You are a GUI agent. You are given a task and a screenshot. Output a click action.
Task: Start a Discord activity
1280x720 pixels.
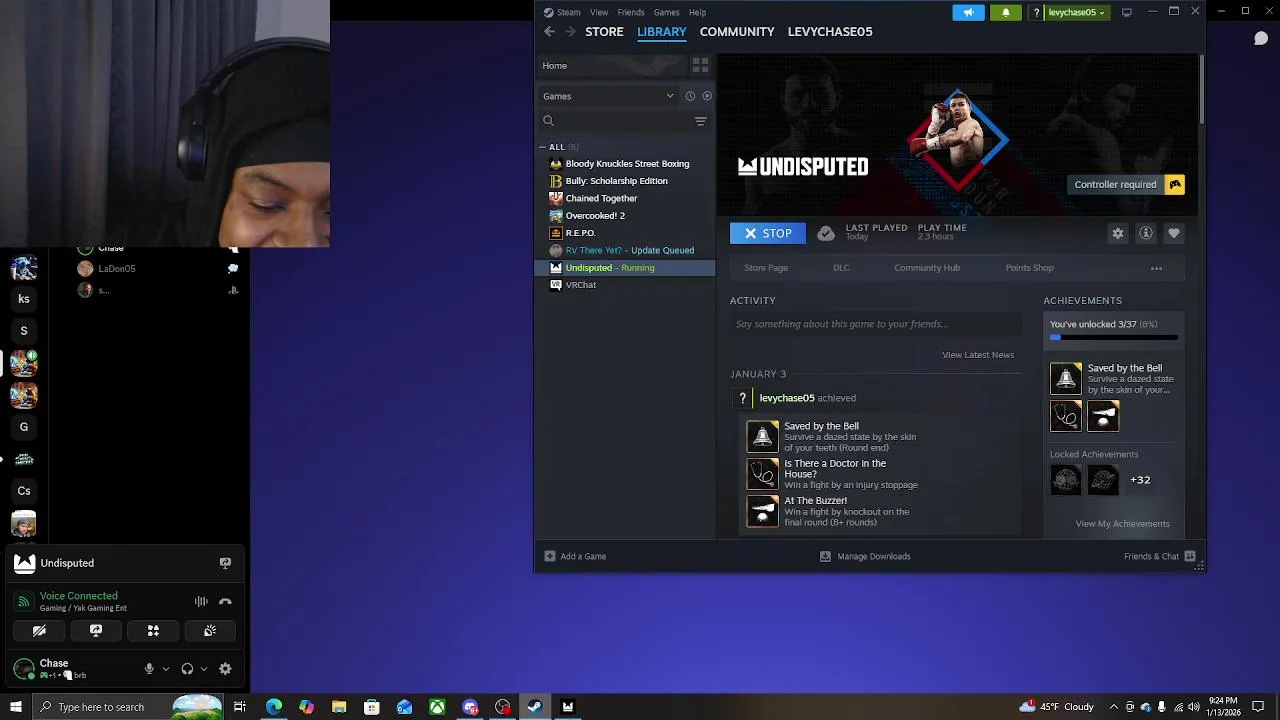pyautogui.click(x=153, y=631)
